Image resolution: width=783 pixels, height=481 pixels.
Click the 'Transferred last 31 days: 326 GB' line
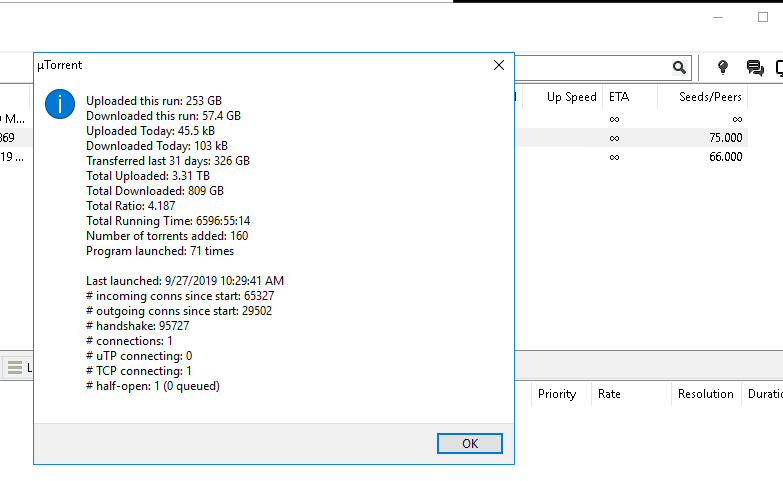pos(168,161)
